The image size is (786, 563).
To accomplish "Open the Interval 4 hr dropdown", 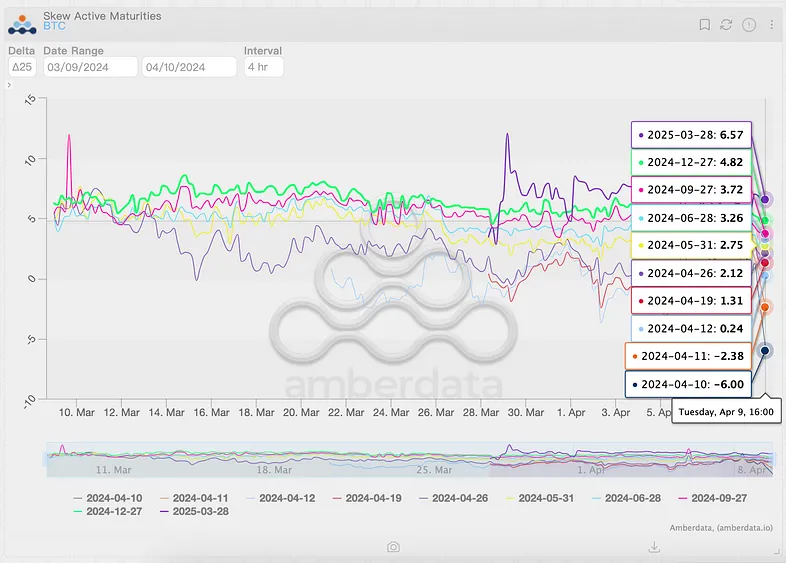I will 264,67.
